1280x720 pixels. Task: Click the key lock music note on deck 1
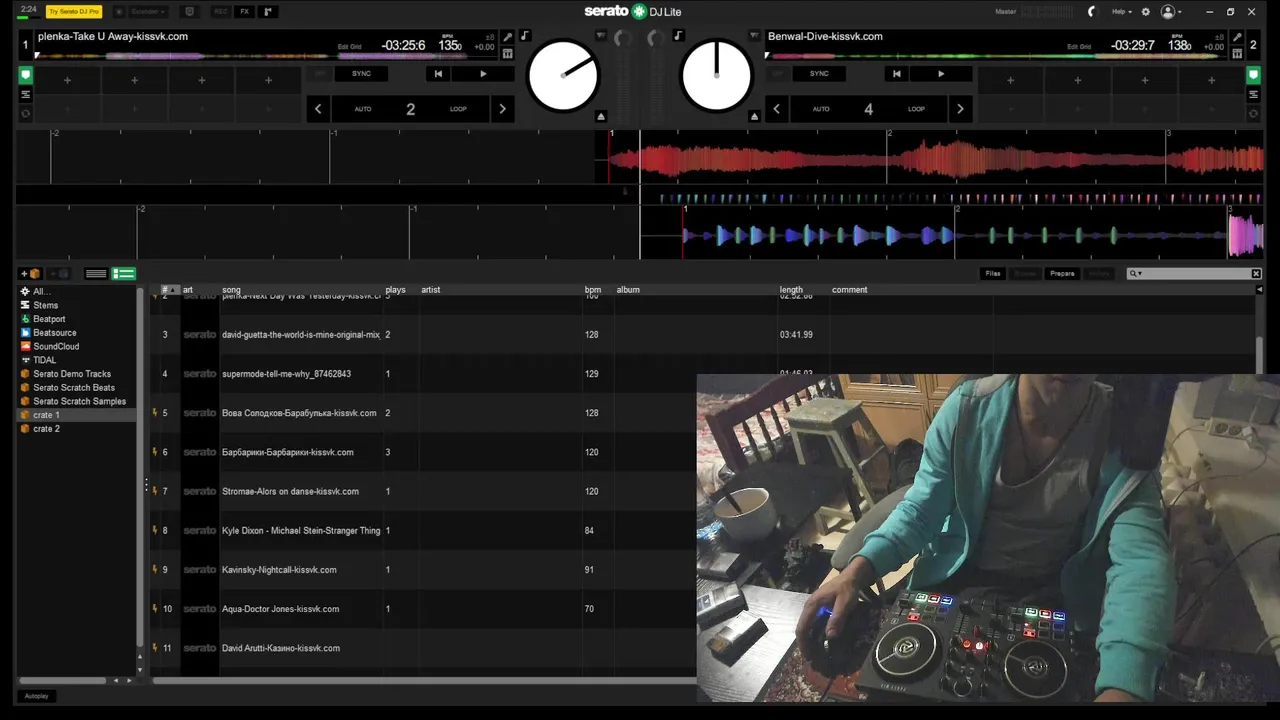pos(525,36)
